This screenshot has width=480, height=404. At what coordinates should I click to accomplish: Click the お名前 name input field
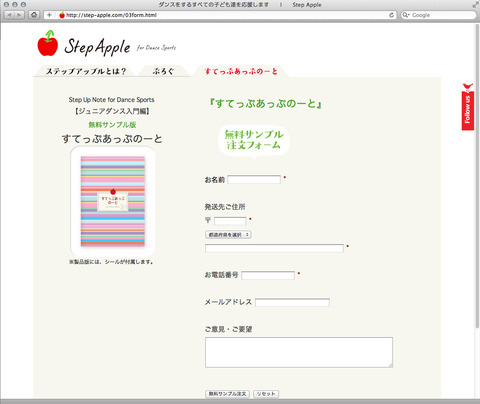click(x=254, y=180)
